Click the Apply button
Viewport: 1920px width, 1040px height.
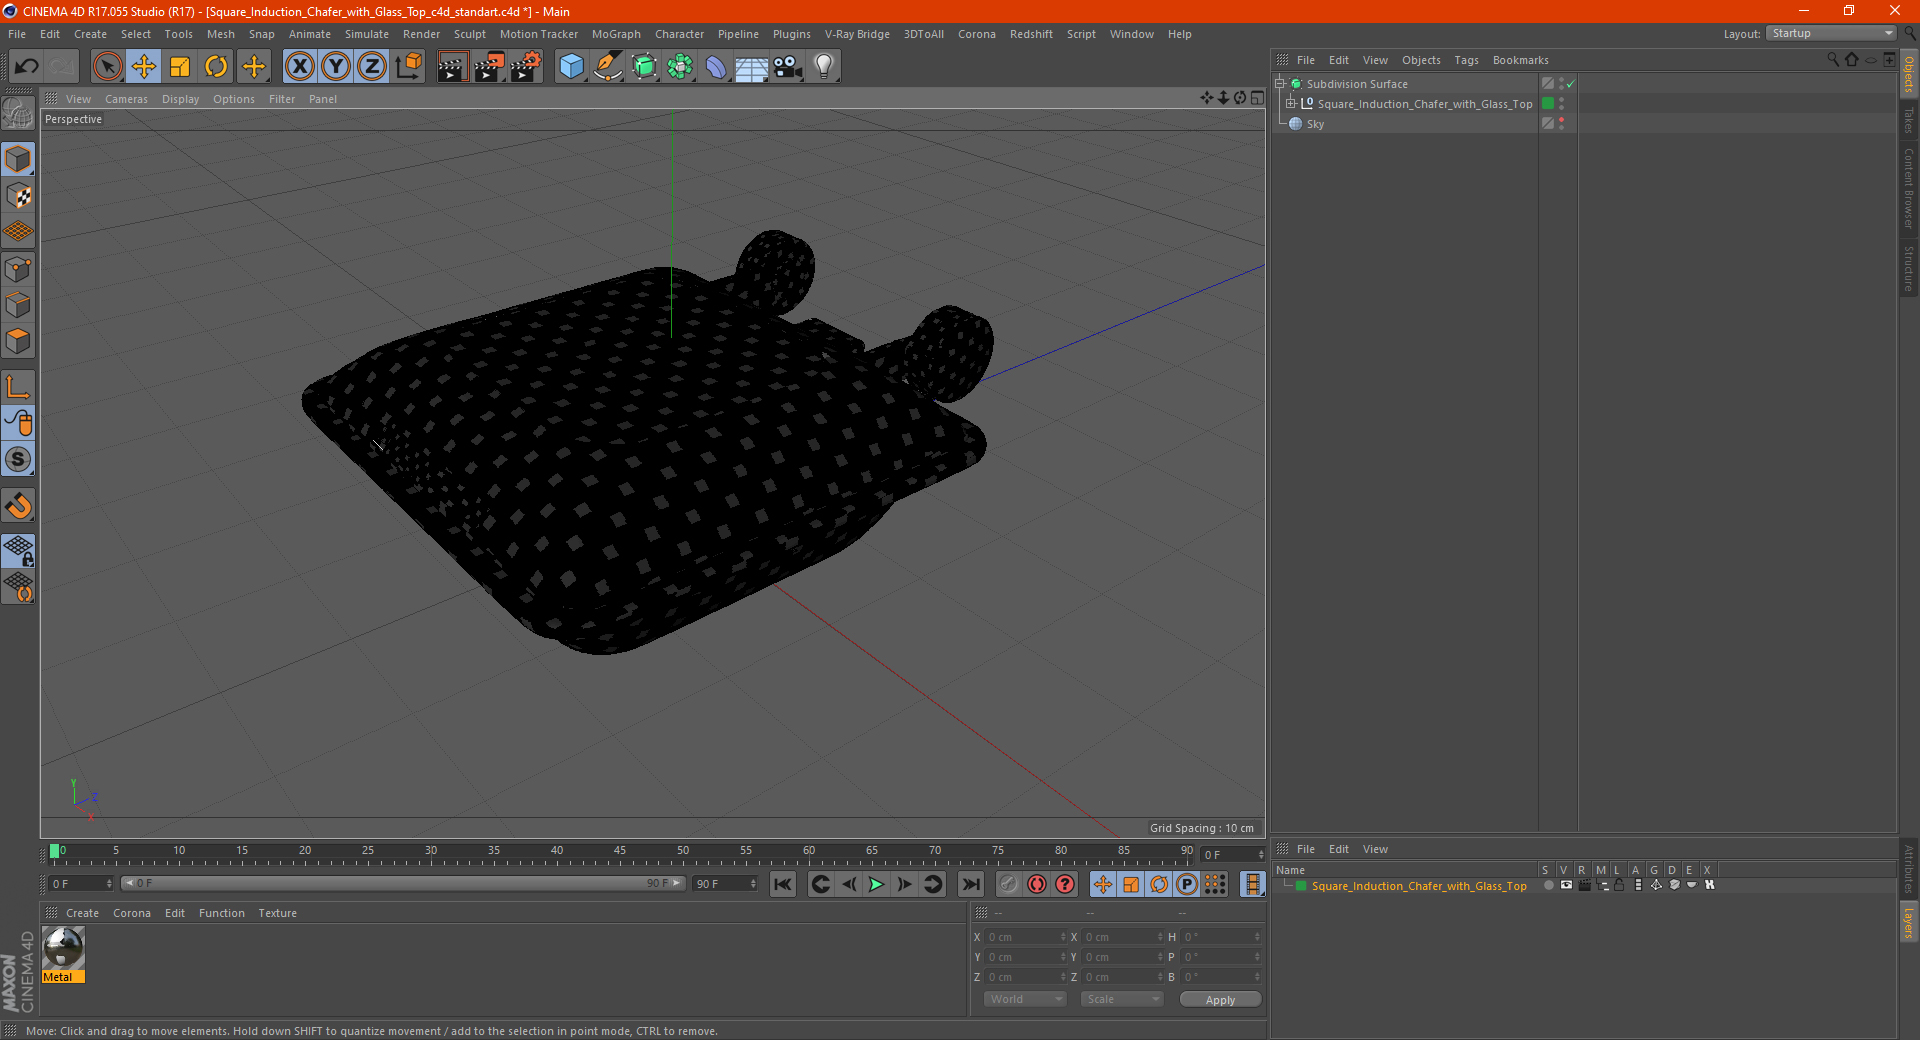click(1220, 999)
